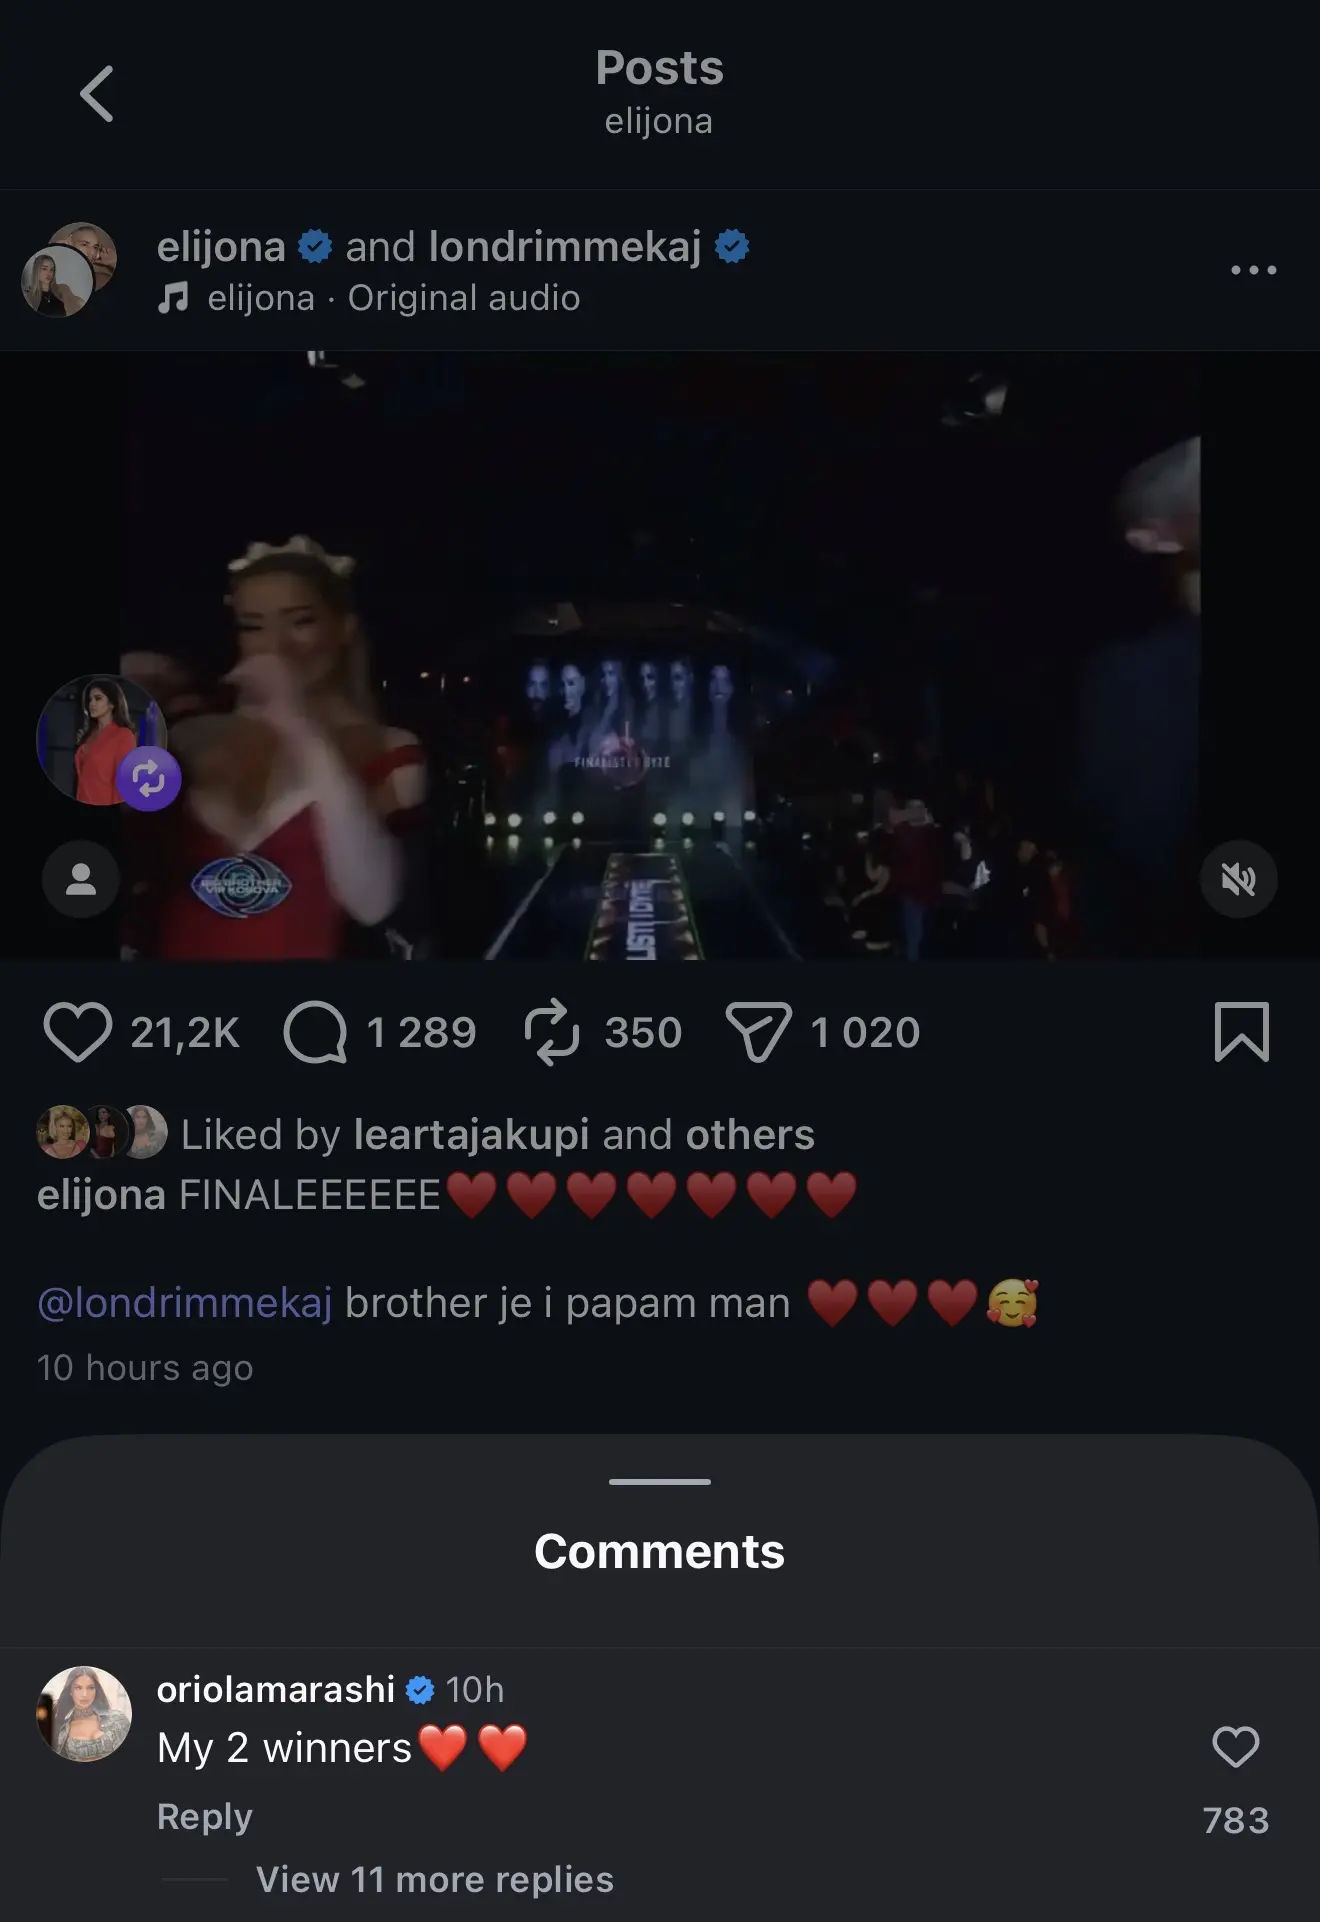Open londrimmekaj's profile from post header
Screen dimensions: 1320x1922
click(x=564, y=246)
